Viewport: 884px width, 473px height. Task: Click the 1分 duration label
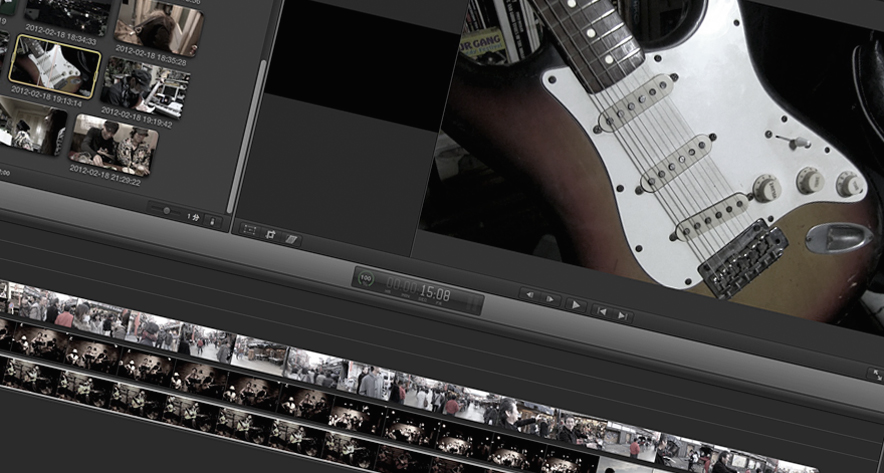point(193,216)
